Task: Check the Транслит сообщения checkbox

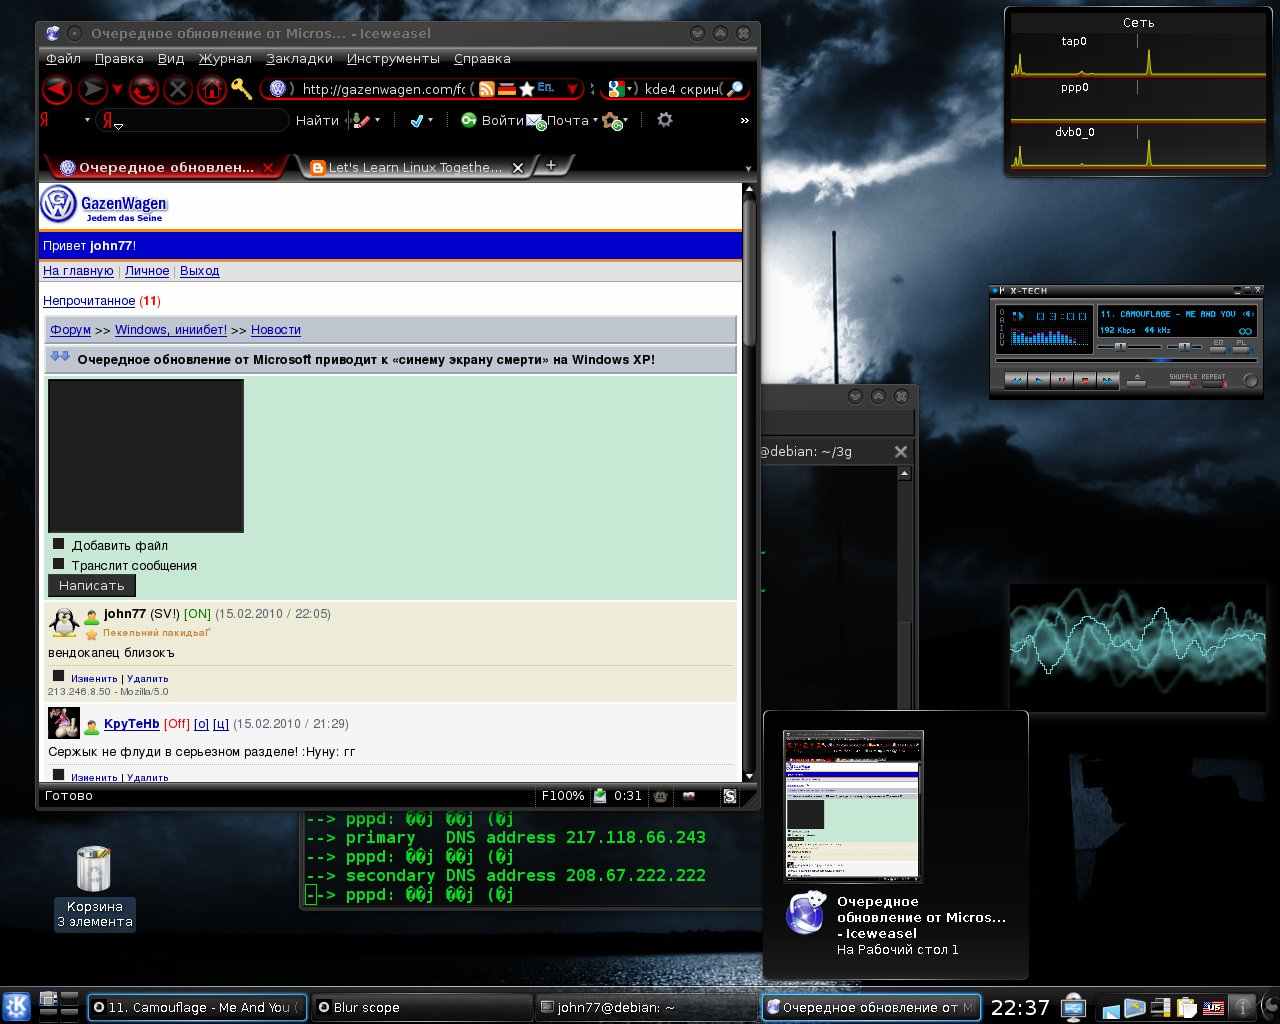Action: (58, 564)
